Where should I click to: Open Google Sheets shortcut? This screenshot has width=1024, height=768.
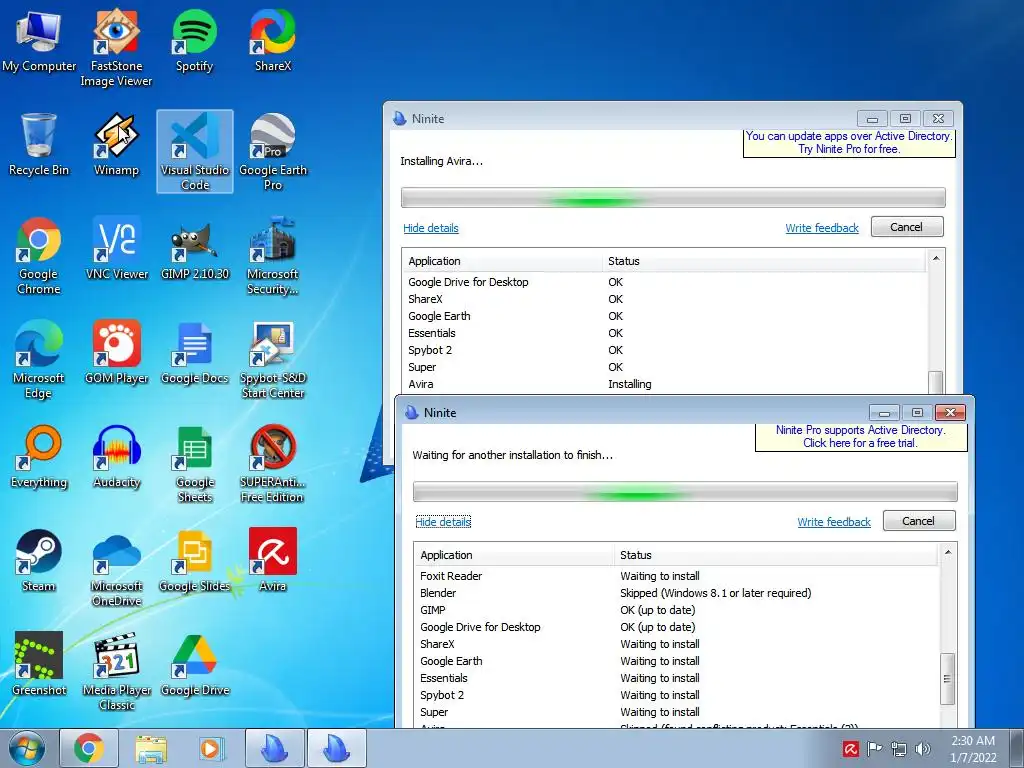[x=195, y=464]
